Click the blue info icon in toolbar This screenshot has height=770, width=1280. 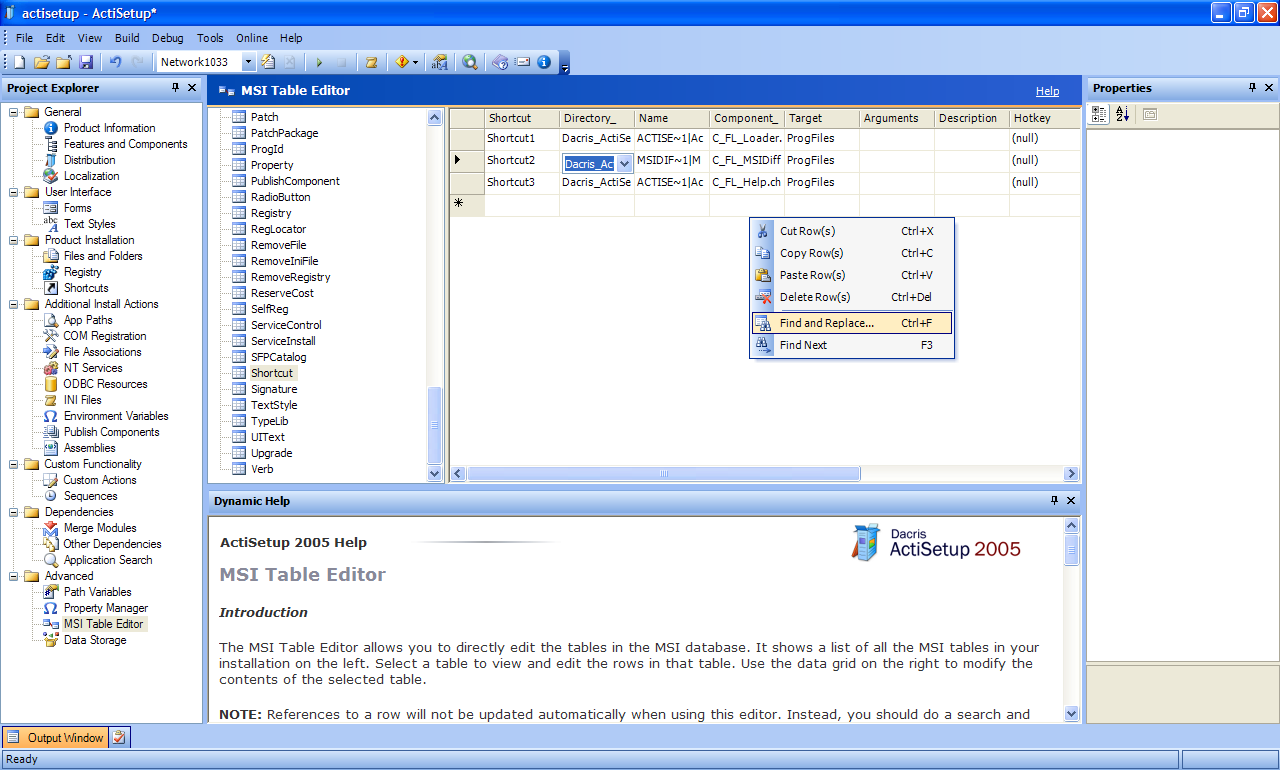point(544,62)
